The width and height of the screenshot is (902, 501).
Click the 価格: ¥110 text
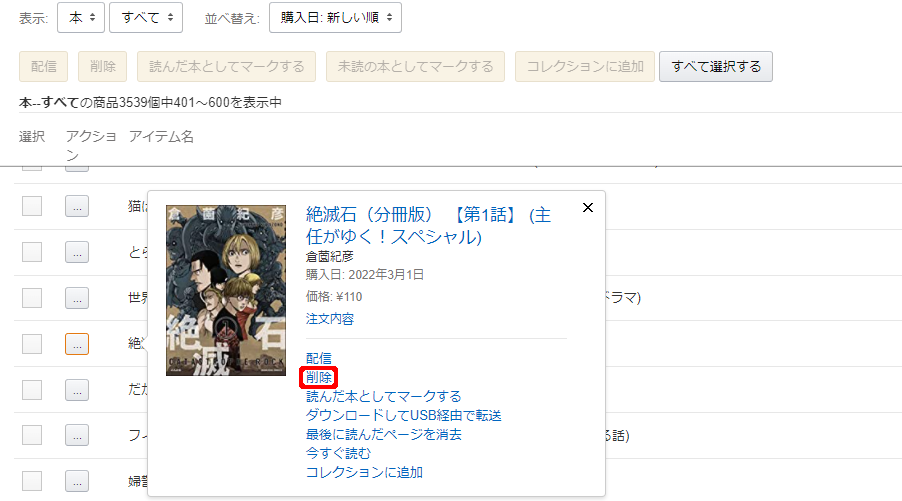click(334, 297)
